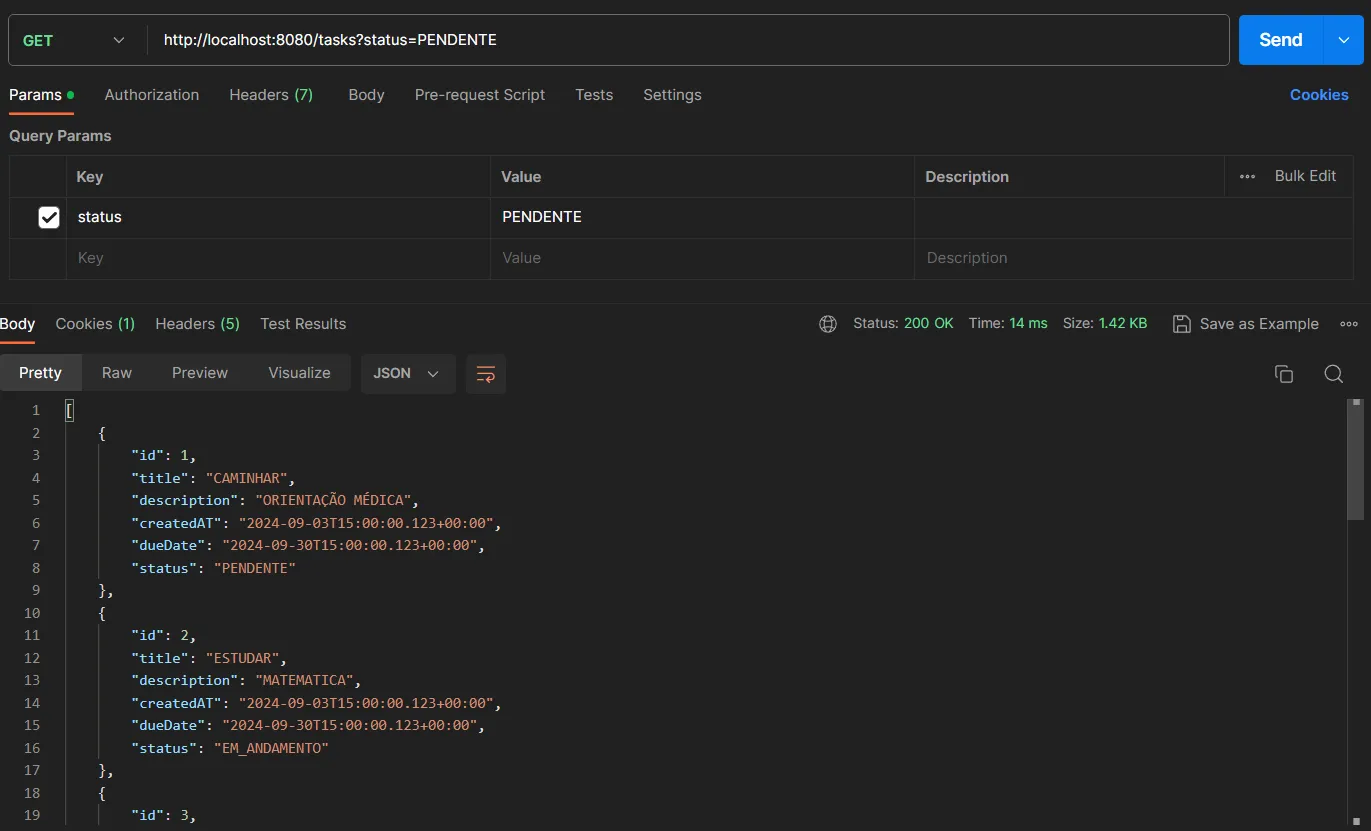This screenshot has width=1371, height=831.
Task: Open the JSON format dropdown
Action: (x=408, y=373)
